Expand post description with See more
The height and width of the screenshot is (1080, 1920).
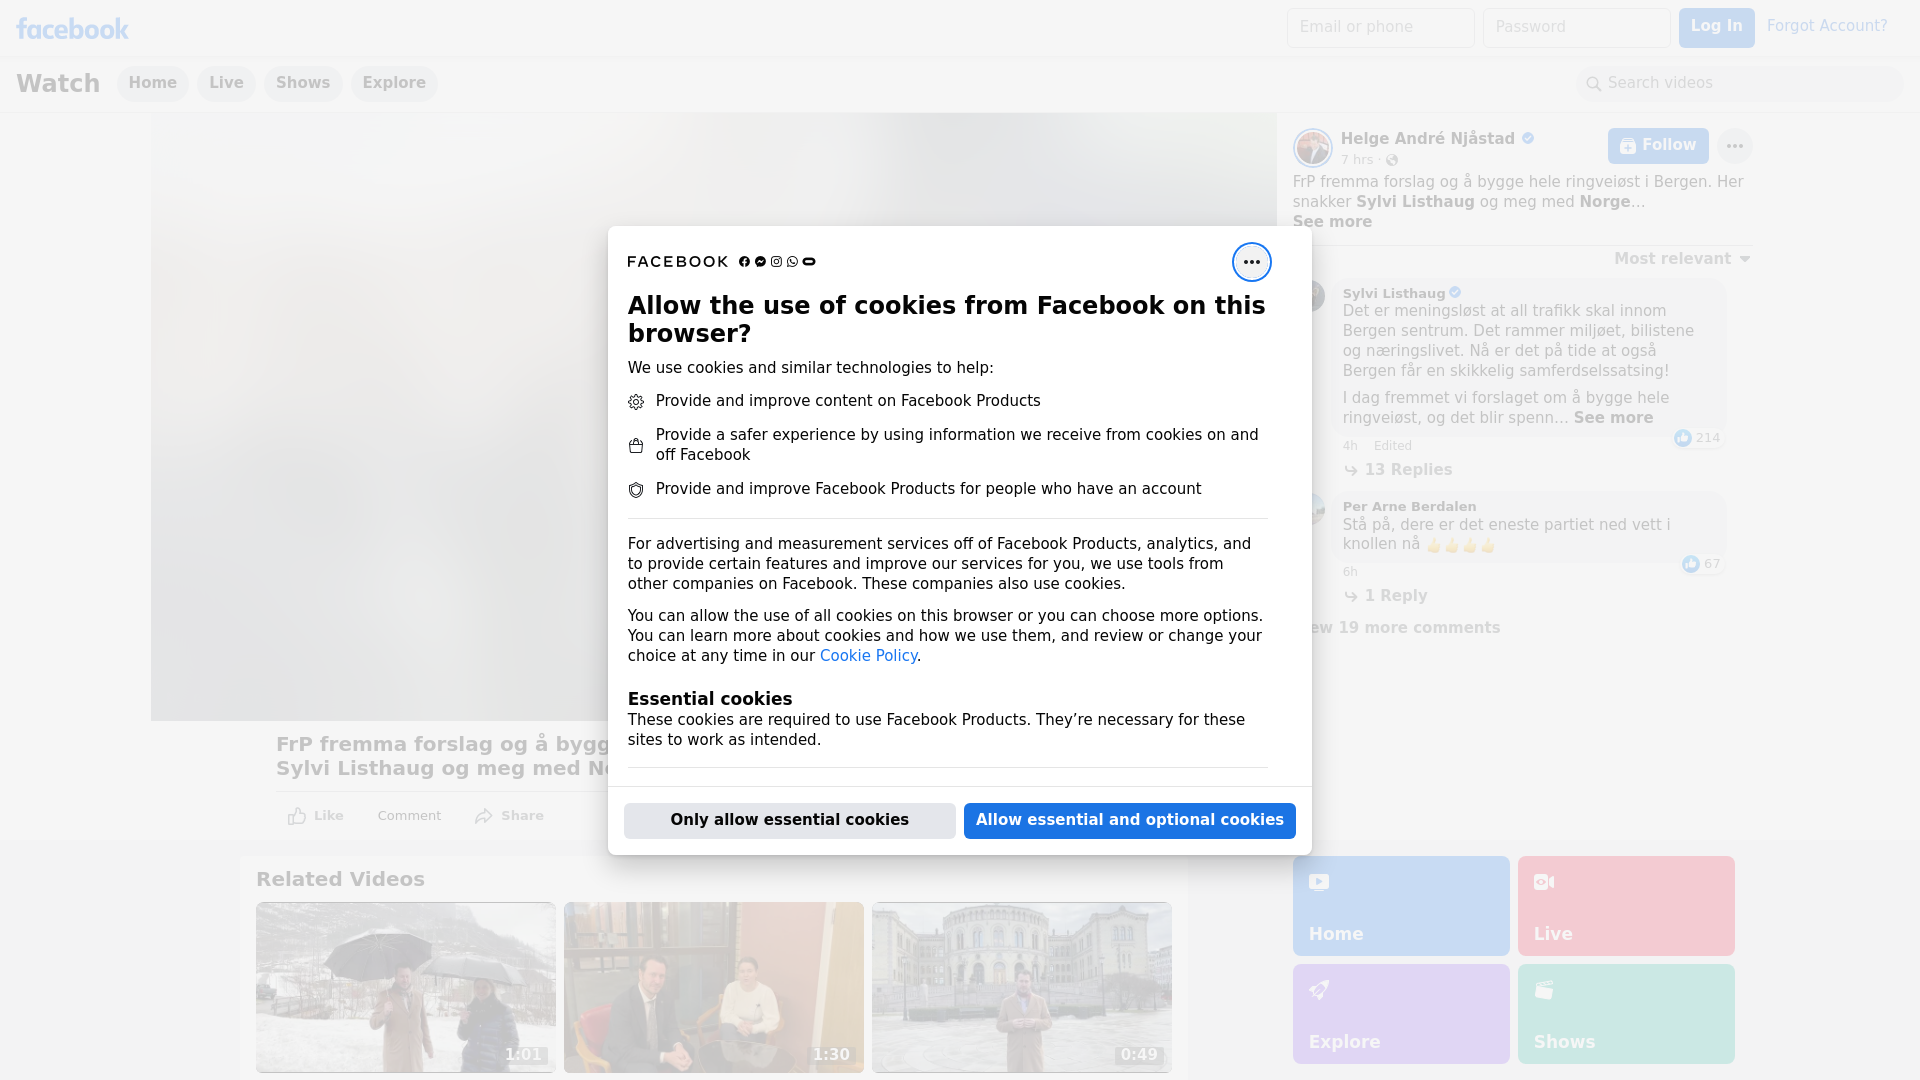1332,222
